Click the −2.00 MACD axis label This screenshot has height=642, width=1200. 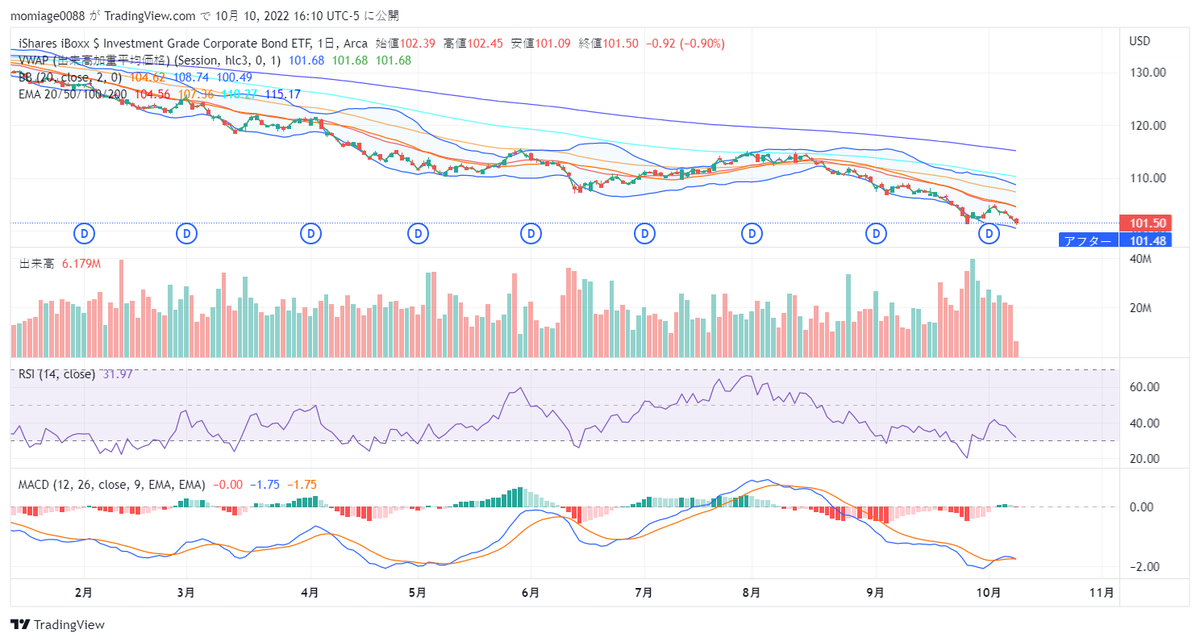pyautogui.click(x=1143, y=567)
